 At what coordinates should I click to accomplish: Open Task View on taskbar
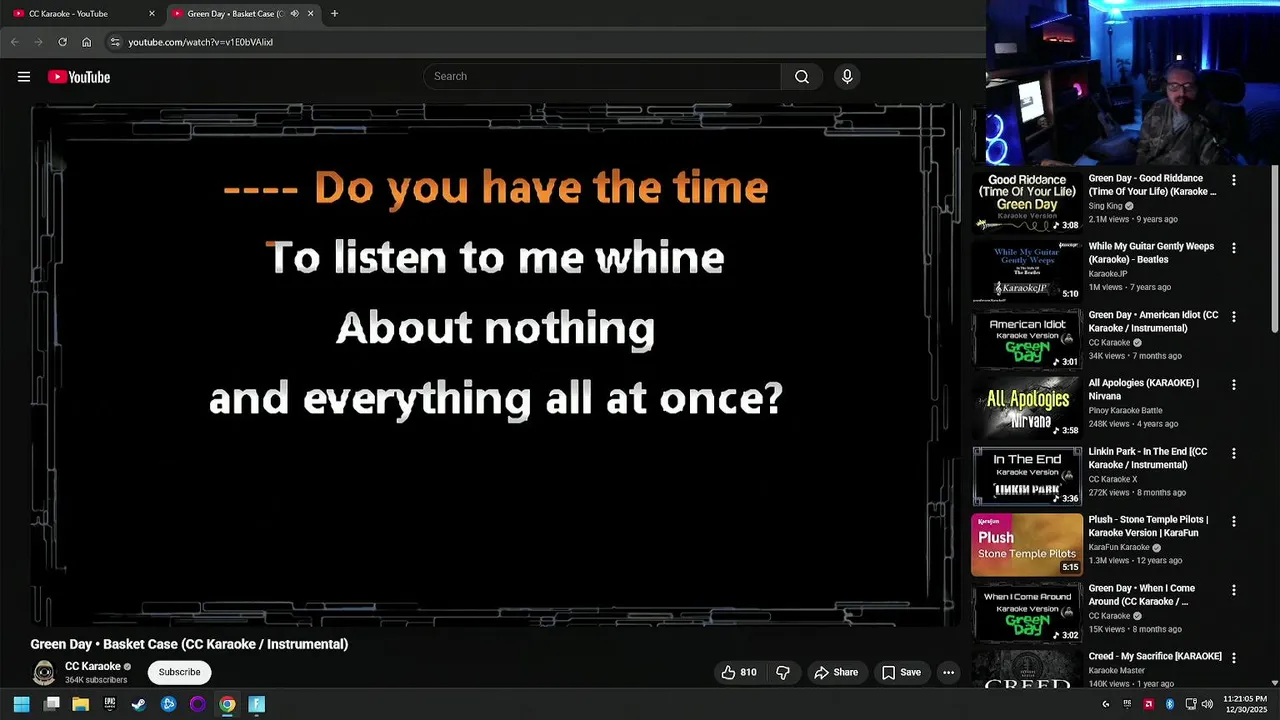click(52, 704)
